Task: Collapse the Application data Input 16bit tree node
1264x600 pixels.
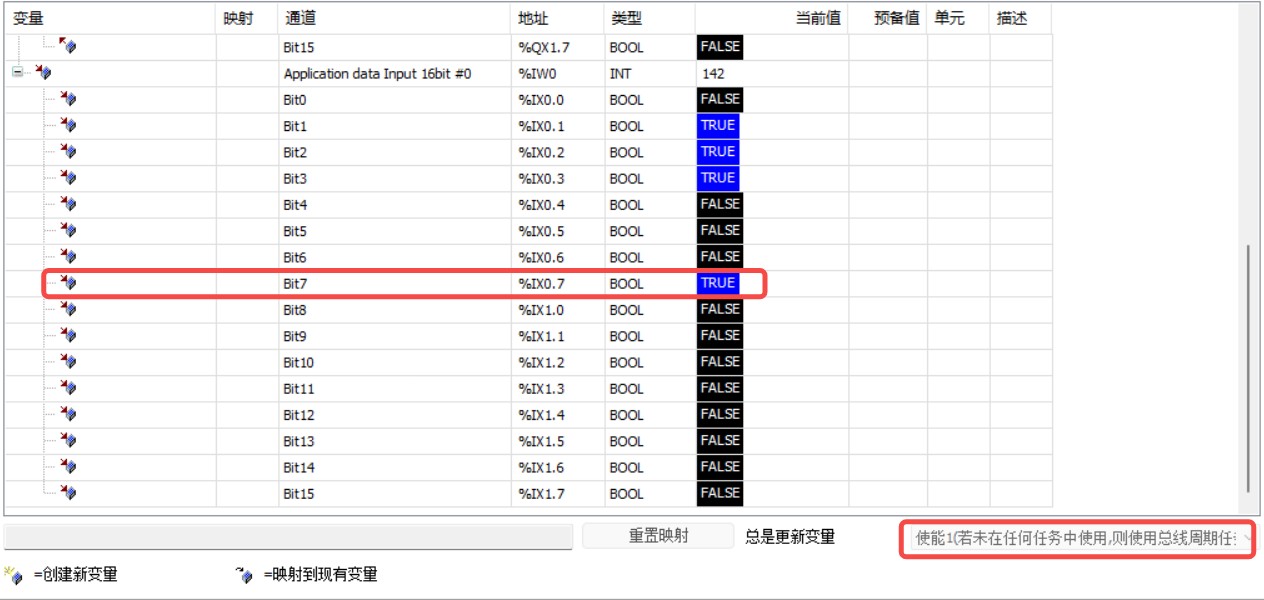Action: (x=17, y=73)
